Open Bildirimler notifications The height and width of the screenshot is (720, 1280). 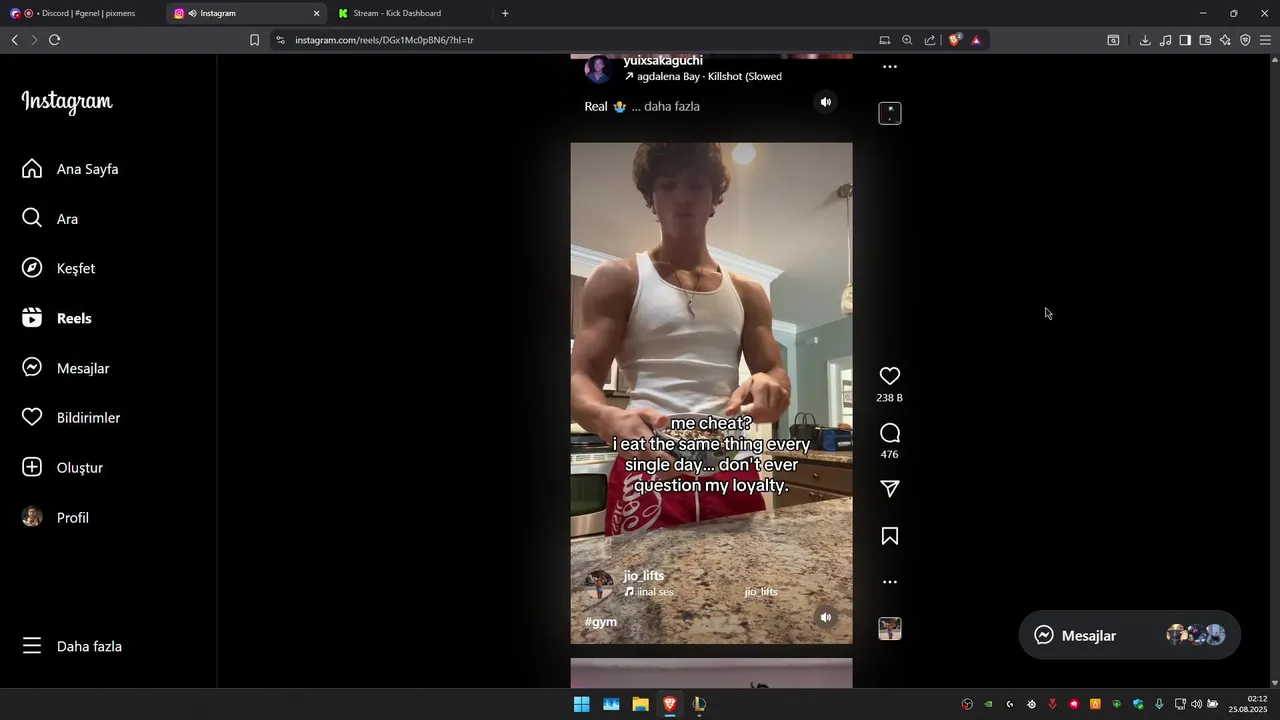(71, 418)
